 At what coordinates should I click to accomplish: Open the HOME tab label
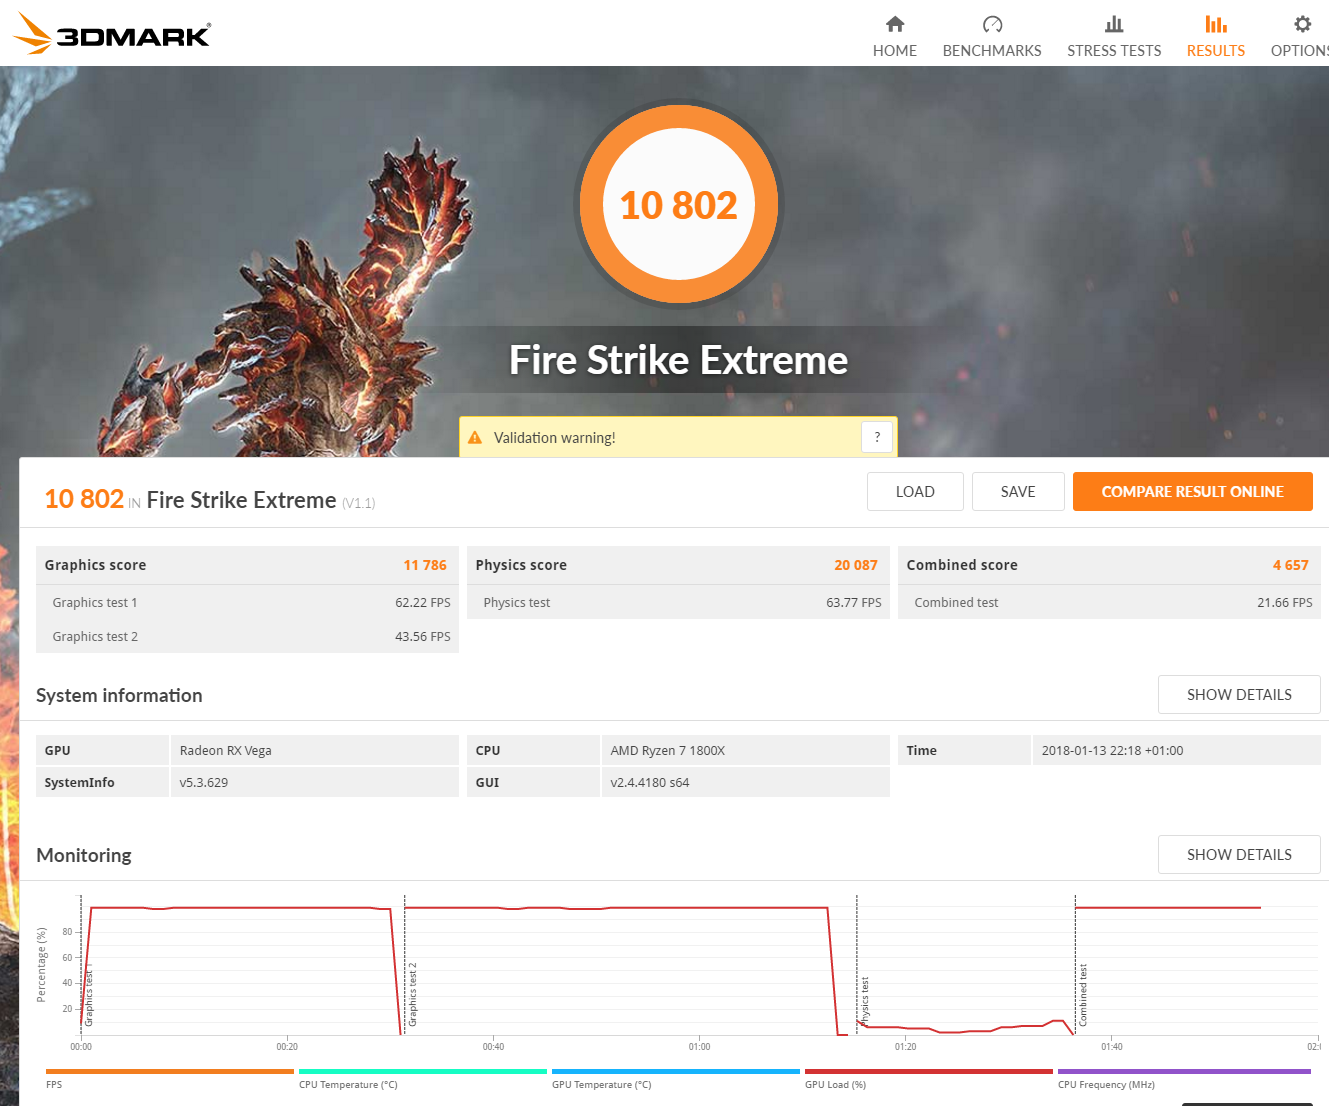(x=895, y=51)
